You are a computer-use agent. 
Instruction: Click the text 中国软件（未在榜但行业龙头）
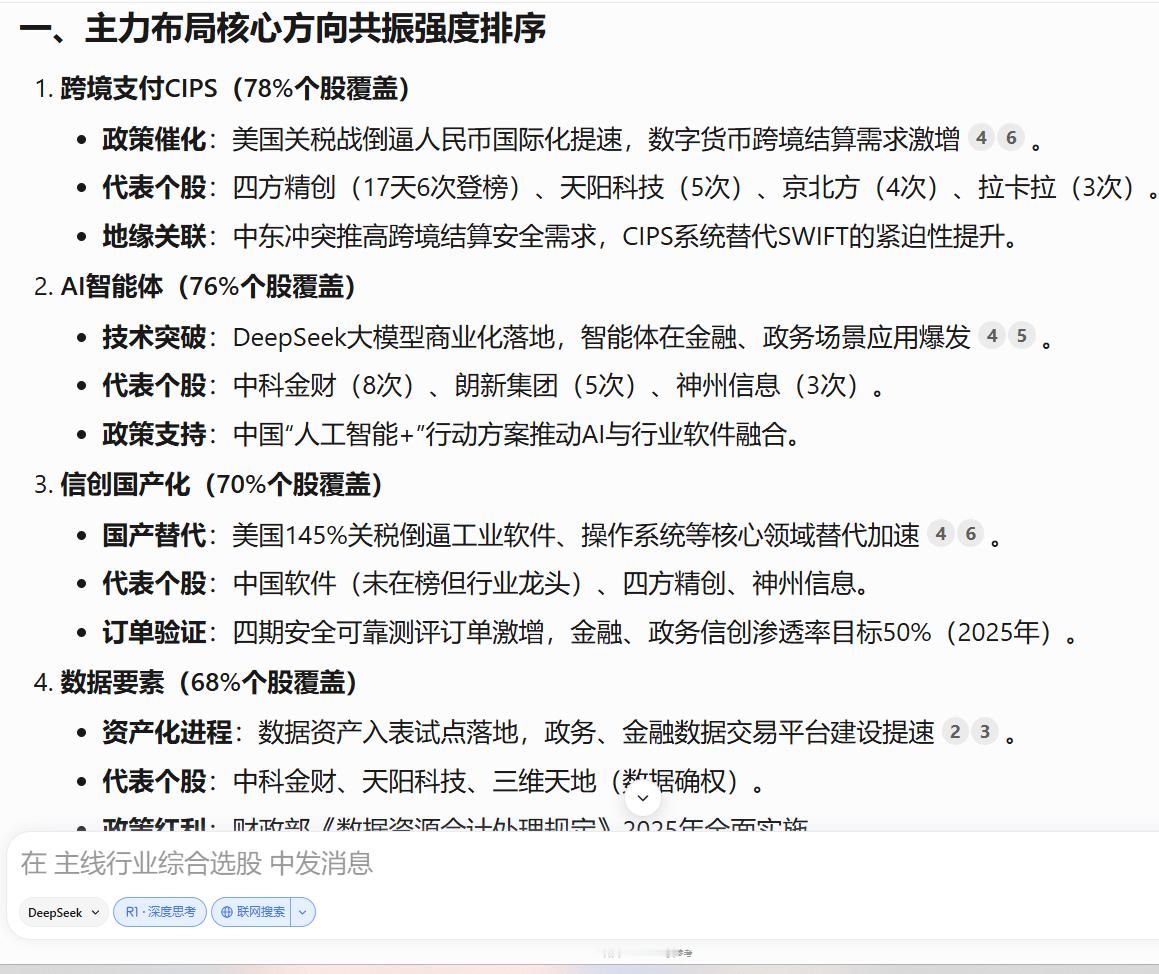409,583
